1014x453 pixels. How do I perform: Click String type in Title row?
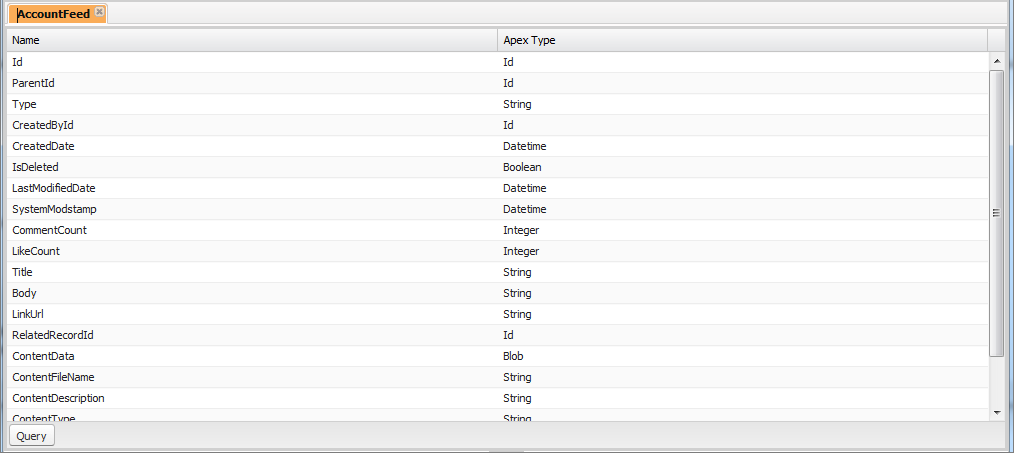point(517,272)
